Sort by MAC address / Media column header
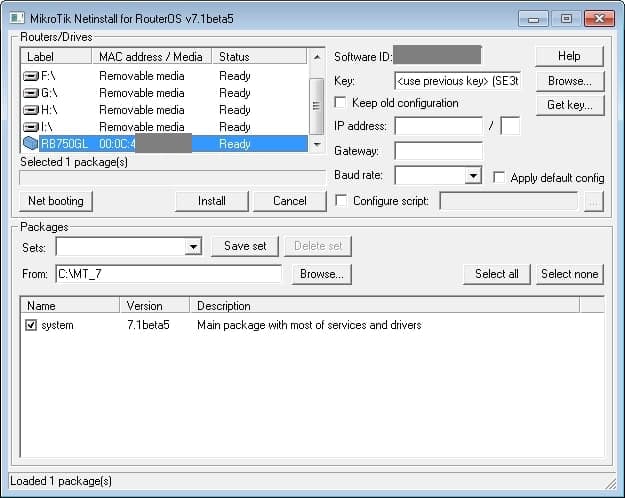 pyautogui.click(x=151, y=57)
